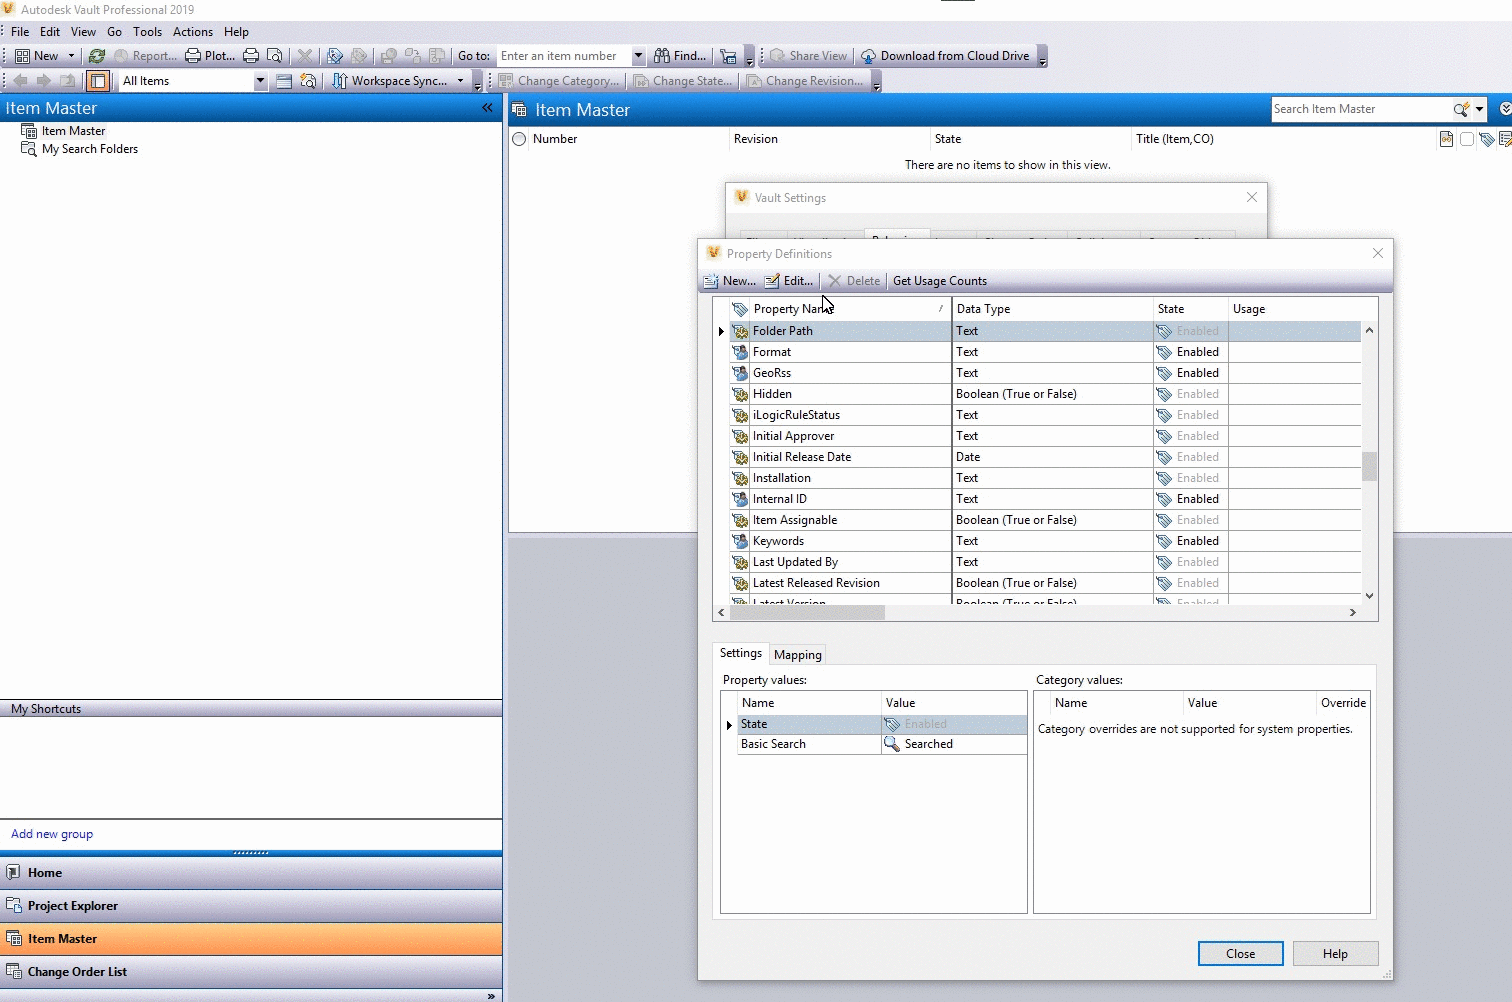Click Download from Cloud Drive
Viewport: 1512px width, 1002px height.
click(x=945, y=56)
